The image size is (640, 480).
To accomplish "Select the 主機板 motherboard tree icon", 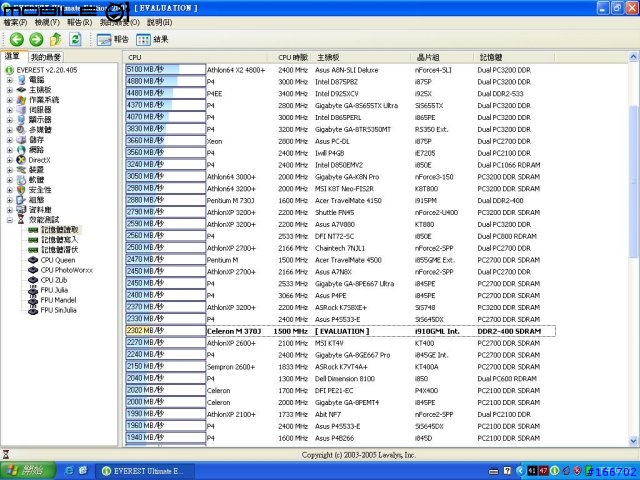I will coord(22,90).
